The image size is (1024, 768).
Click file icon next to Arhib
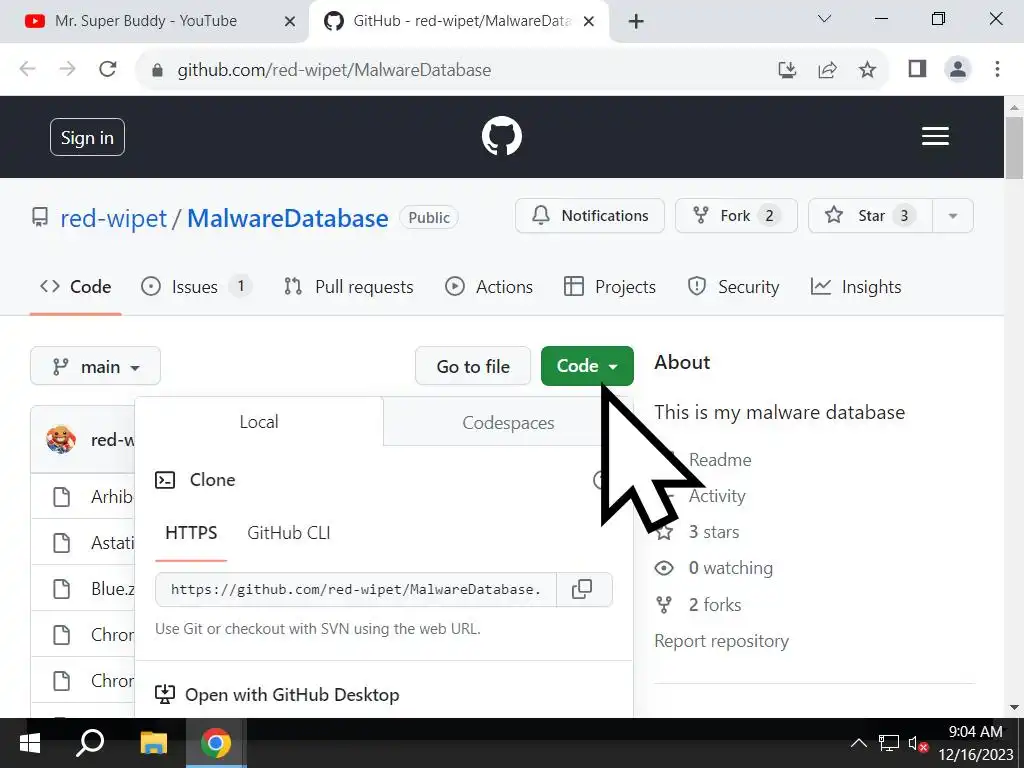[61, 496]
